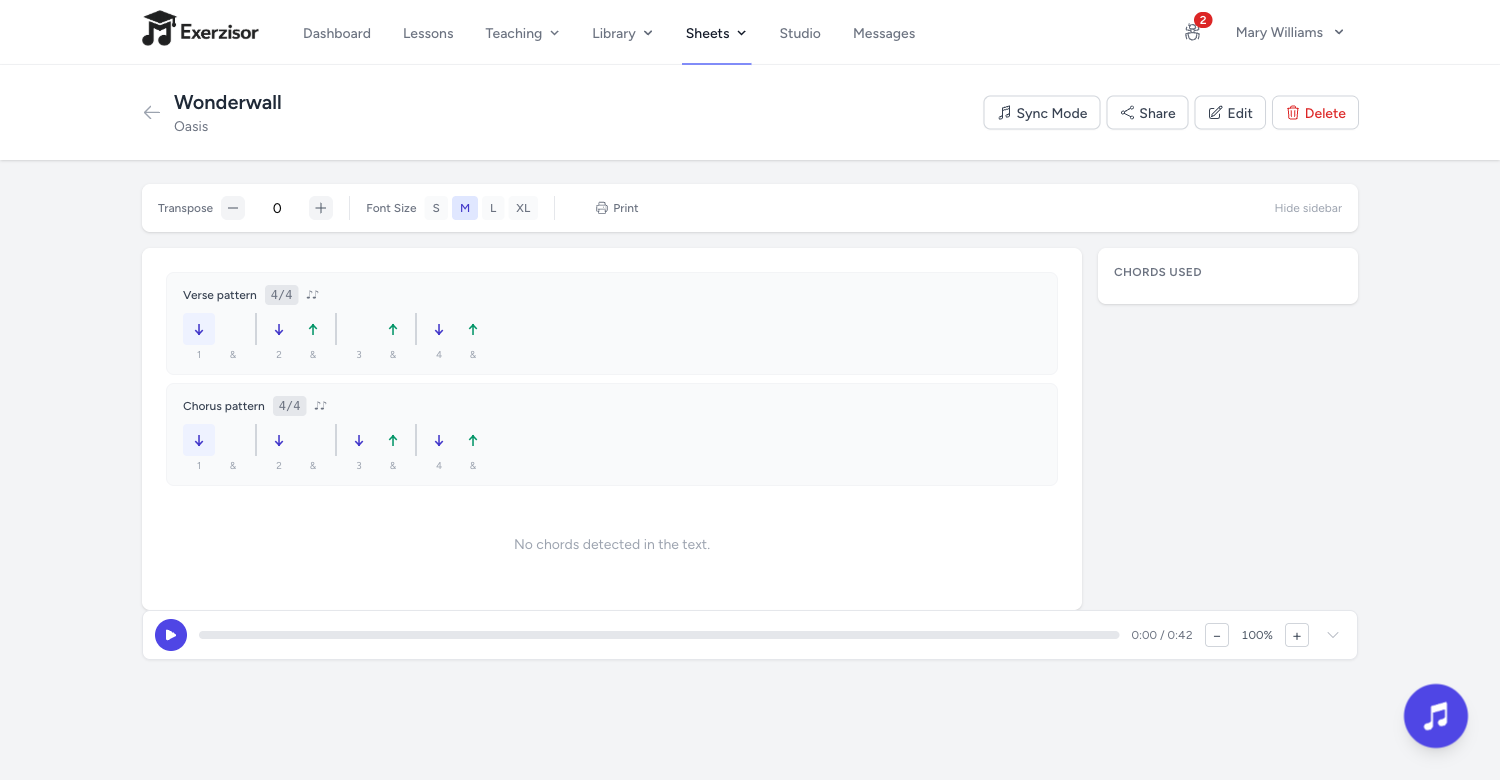Click Verse pattern up-strum after beat 4
The image size is (1500, 780).
pyautogui.click(x=473, y=329)
